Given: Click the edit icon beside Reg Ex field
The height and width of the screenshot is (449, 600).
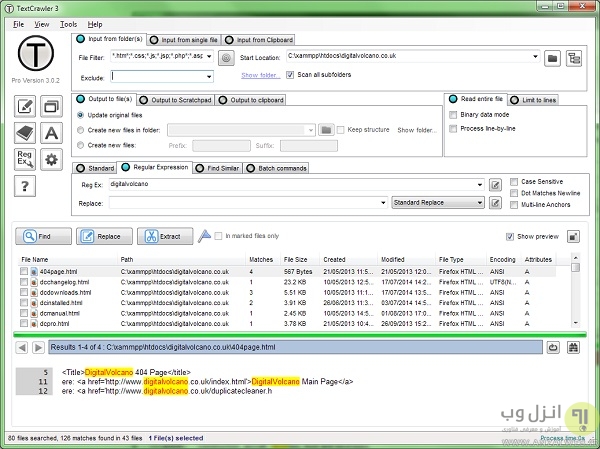Looking at the screenshot, I should (x=494, y=185).
